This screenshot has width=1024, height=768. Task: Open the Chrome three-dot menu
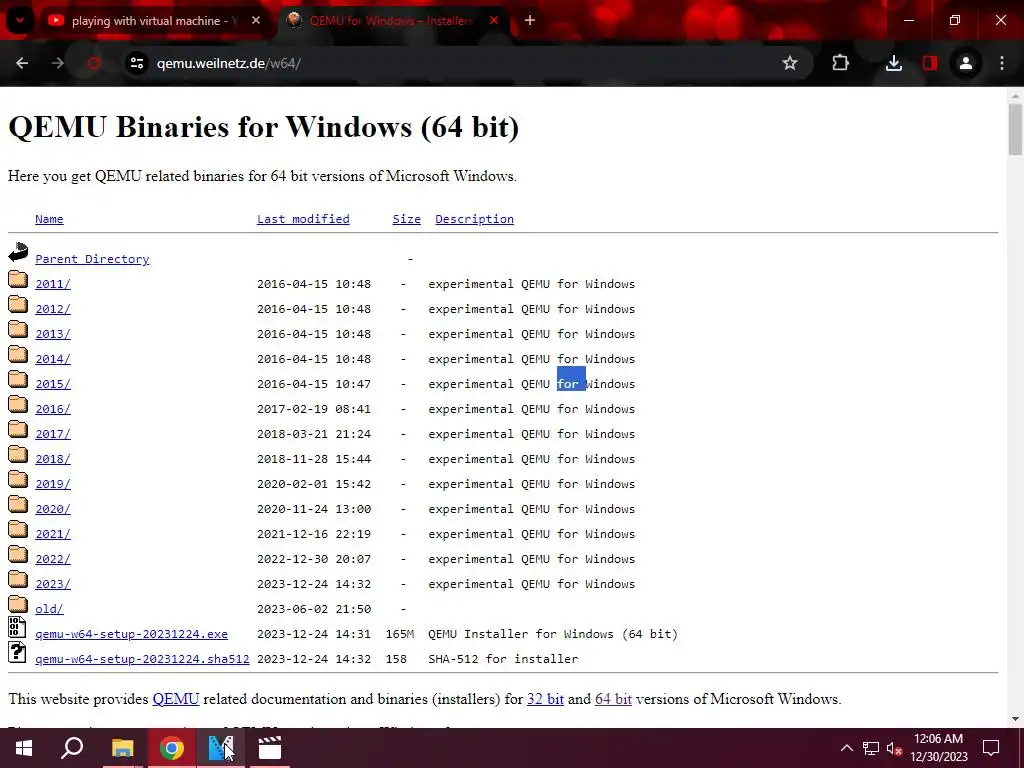[1002, 63]
